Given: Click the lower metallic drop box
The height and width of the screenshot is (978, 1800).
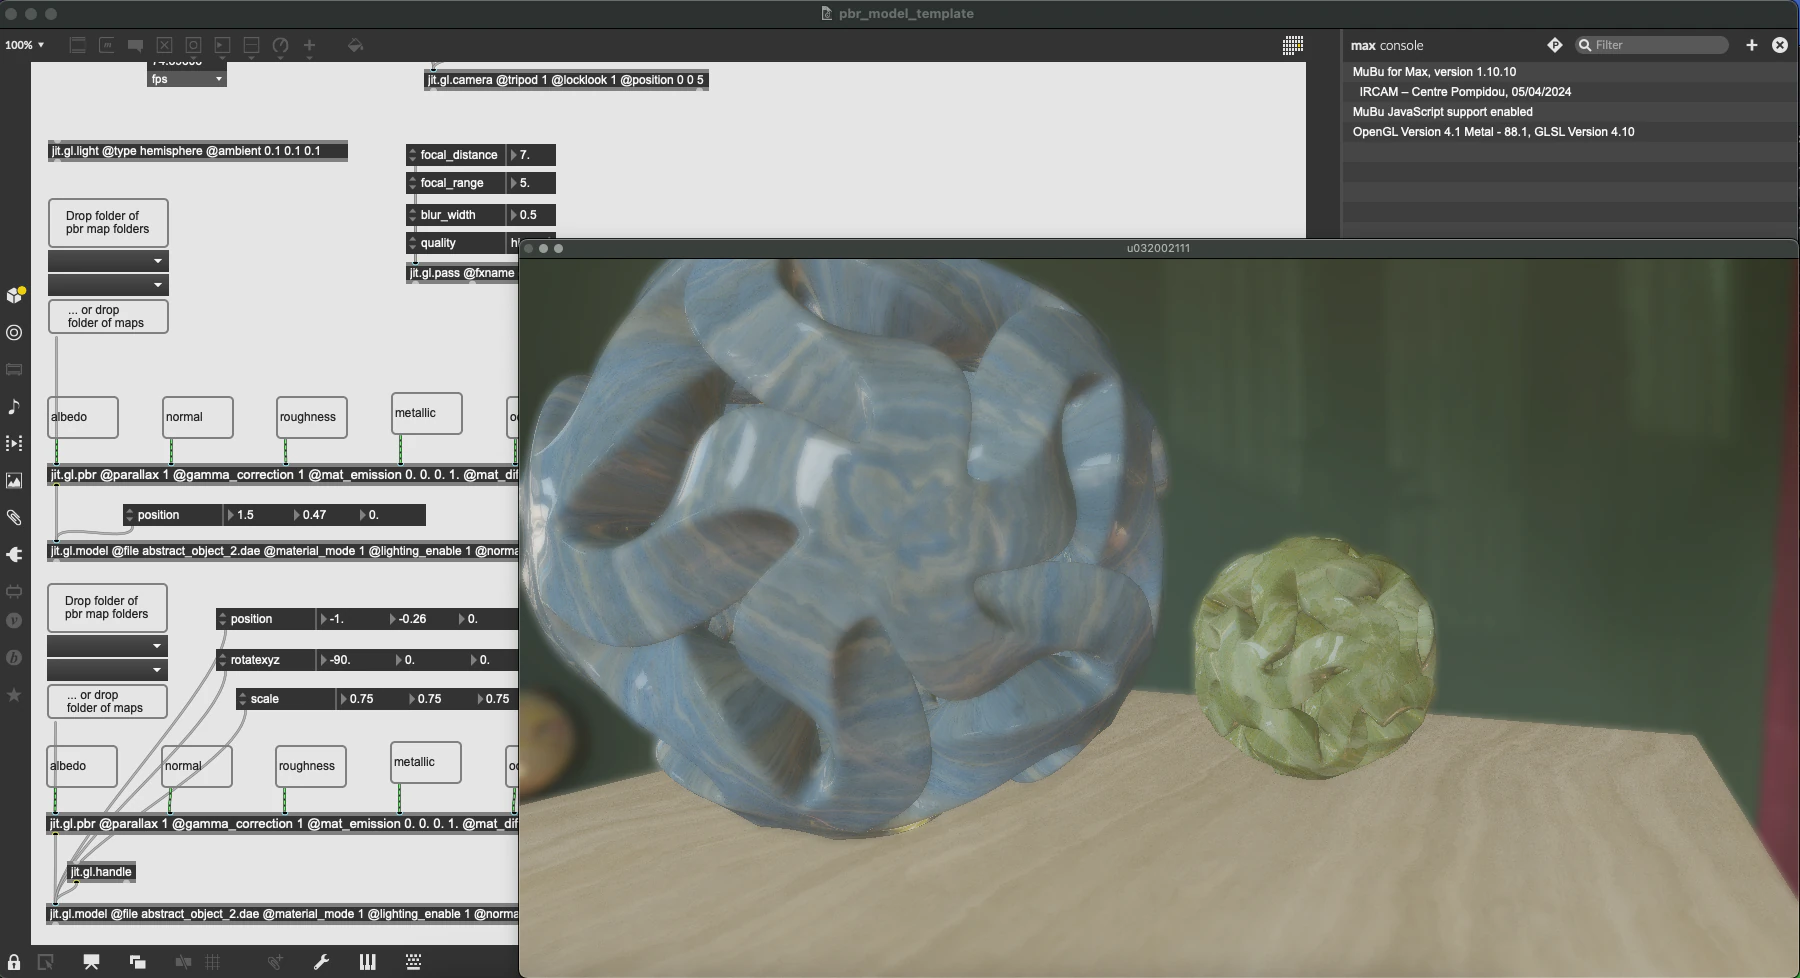Looking at the screenshot, I should [x=426, y=762].
